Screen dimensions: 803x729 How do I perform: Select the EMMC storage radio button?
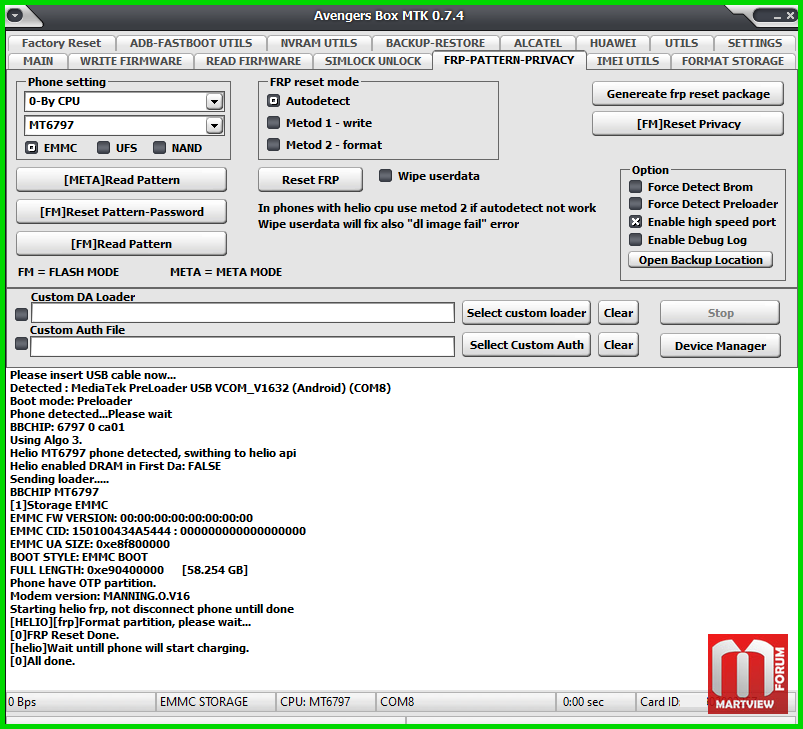[32, 148]
